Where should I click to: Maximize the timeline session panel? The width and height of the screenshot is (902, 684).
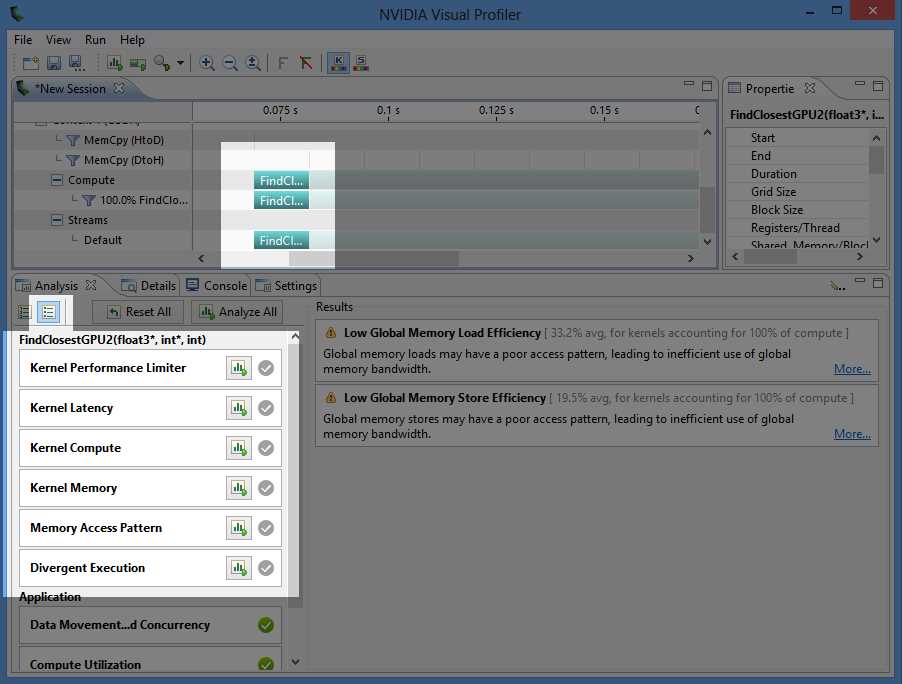click(x=707, y=86)
